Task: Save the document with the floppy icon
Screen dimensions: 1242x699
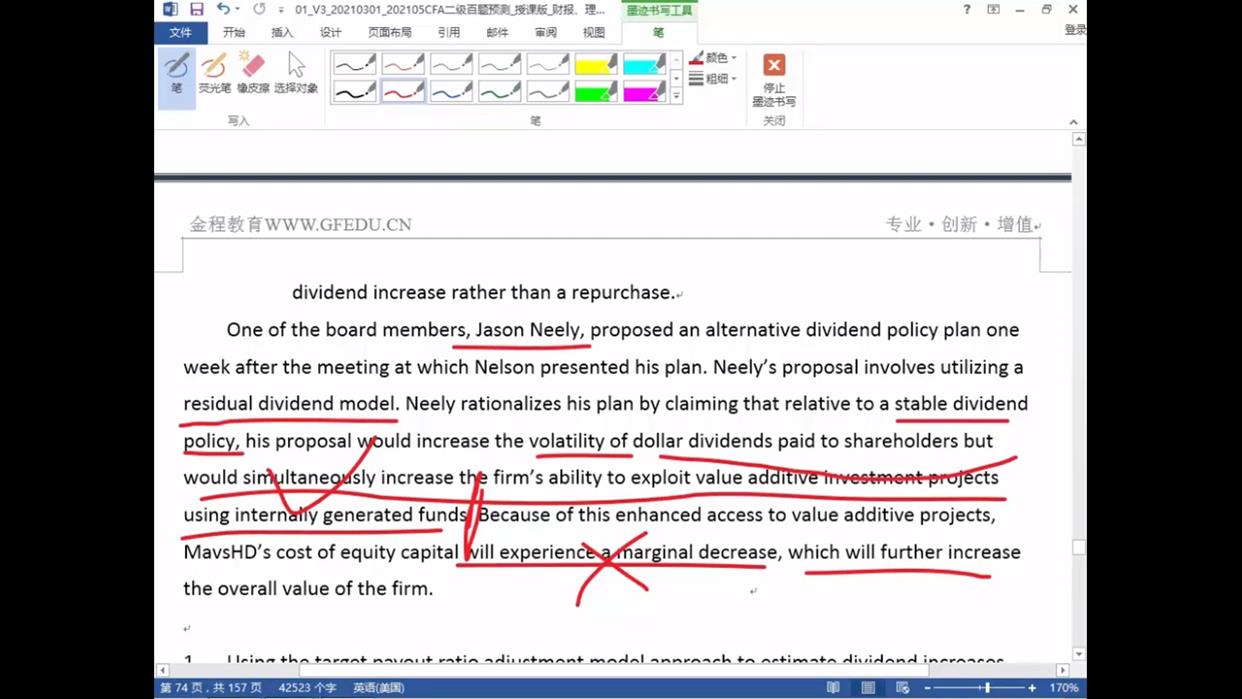Action: 197,9
